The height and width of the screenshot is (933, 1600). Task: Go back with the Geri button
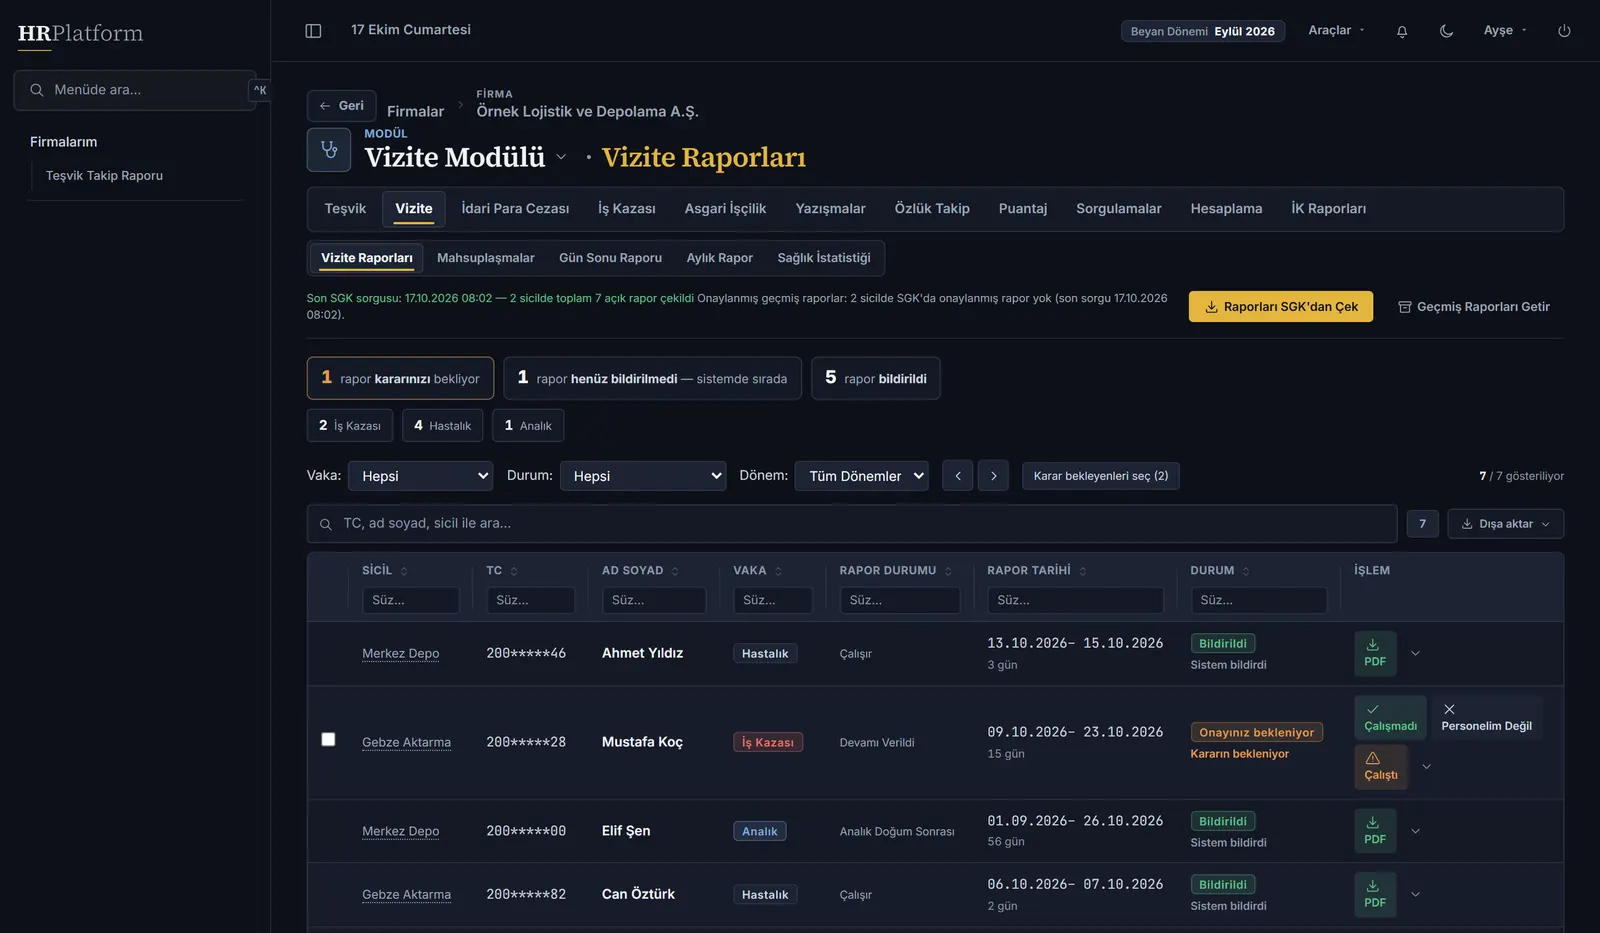pos(342,106)
